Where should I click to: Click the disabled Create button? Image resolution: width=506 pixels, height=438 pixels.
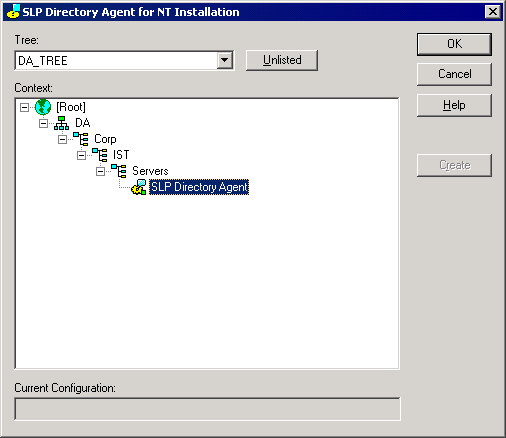[454, 165]
